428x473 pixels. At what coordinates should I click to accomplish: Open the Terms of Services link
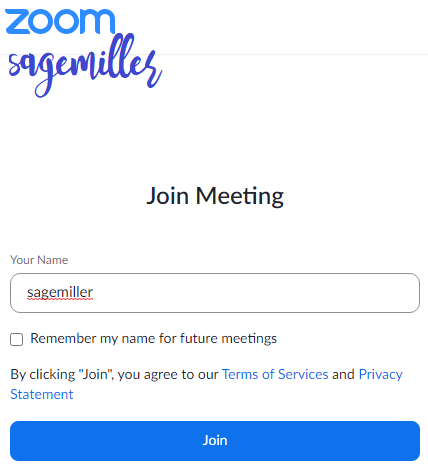pos(275,374)
